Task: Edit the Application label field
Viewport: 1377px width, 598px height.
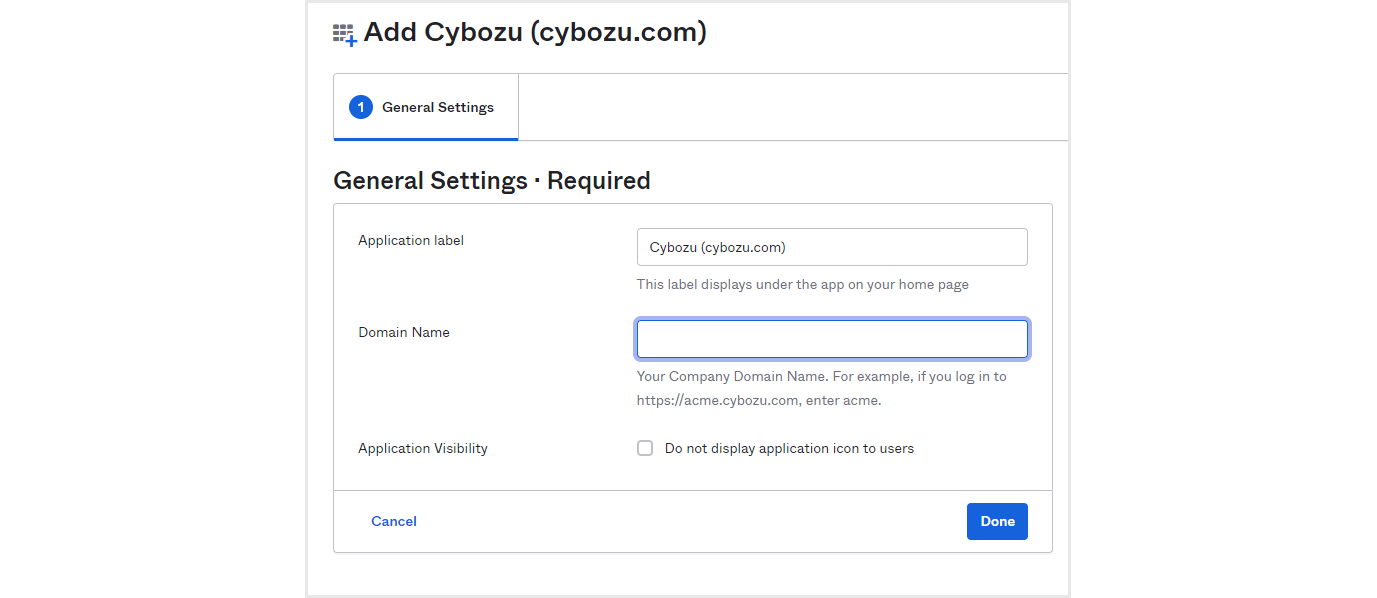Action: [832, 247]
